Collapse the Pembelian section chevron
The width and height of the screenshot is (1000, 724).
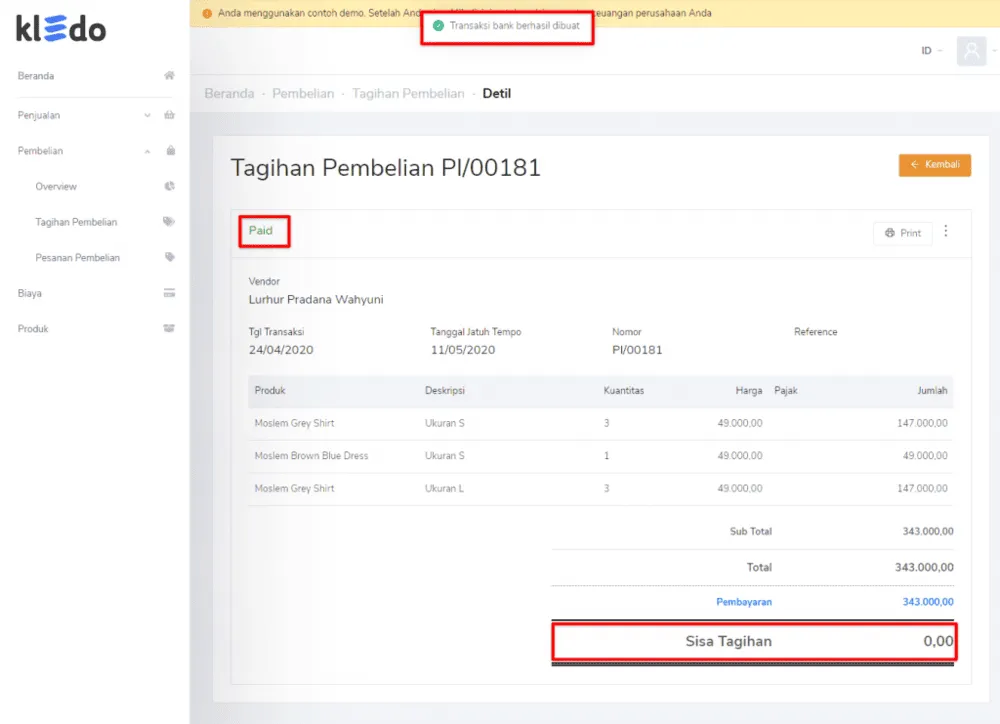point(148,150)
